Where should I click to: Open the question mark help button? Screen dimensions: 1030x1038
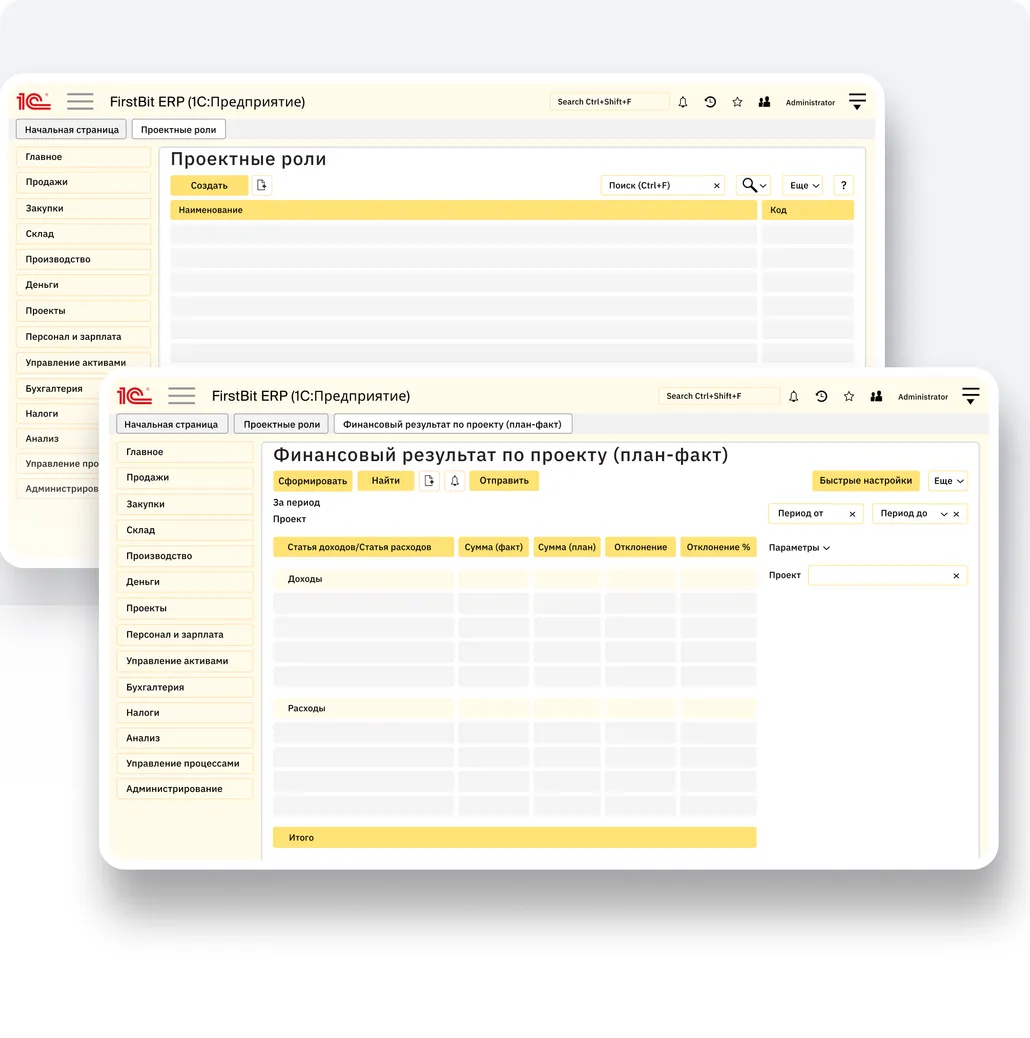pyautogui.click(x=844, y=185)
